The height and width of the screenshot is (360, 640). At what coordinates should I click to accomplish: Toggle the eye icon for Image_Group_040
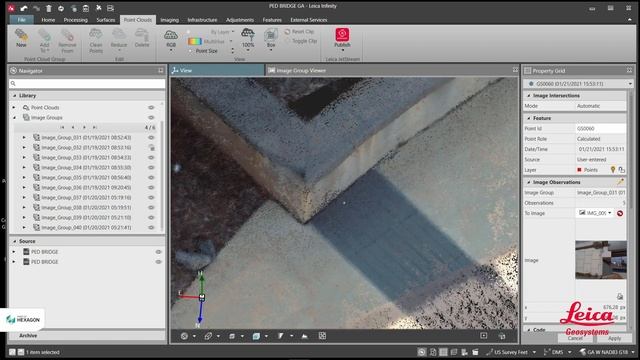pos(151,227)
